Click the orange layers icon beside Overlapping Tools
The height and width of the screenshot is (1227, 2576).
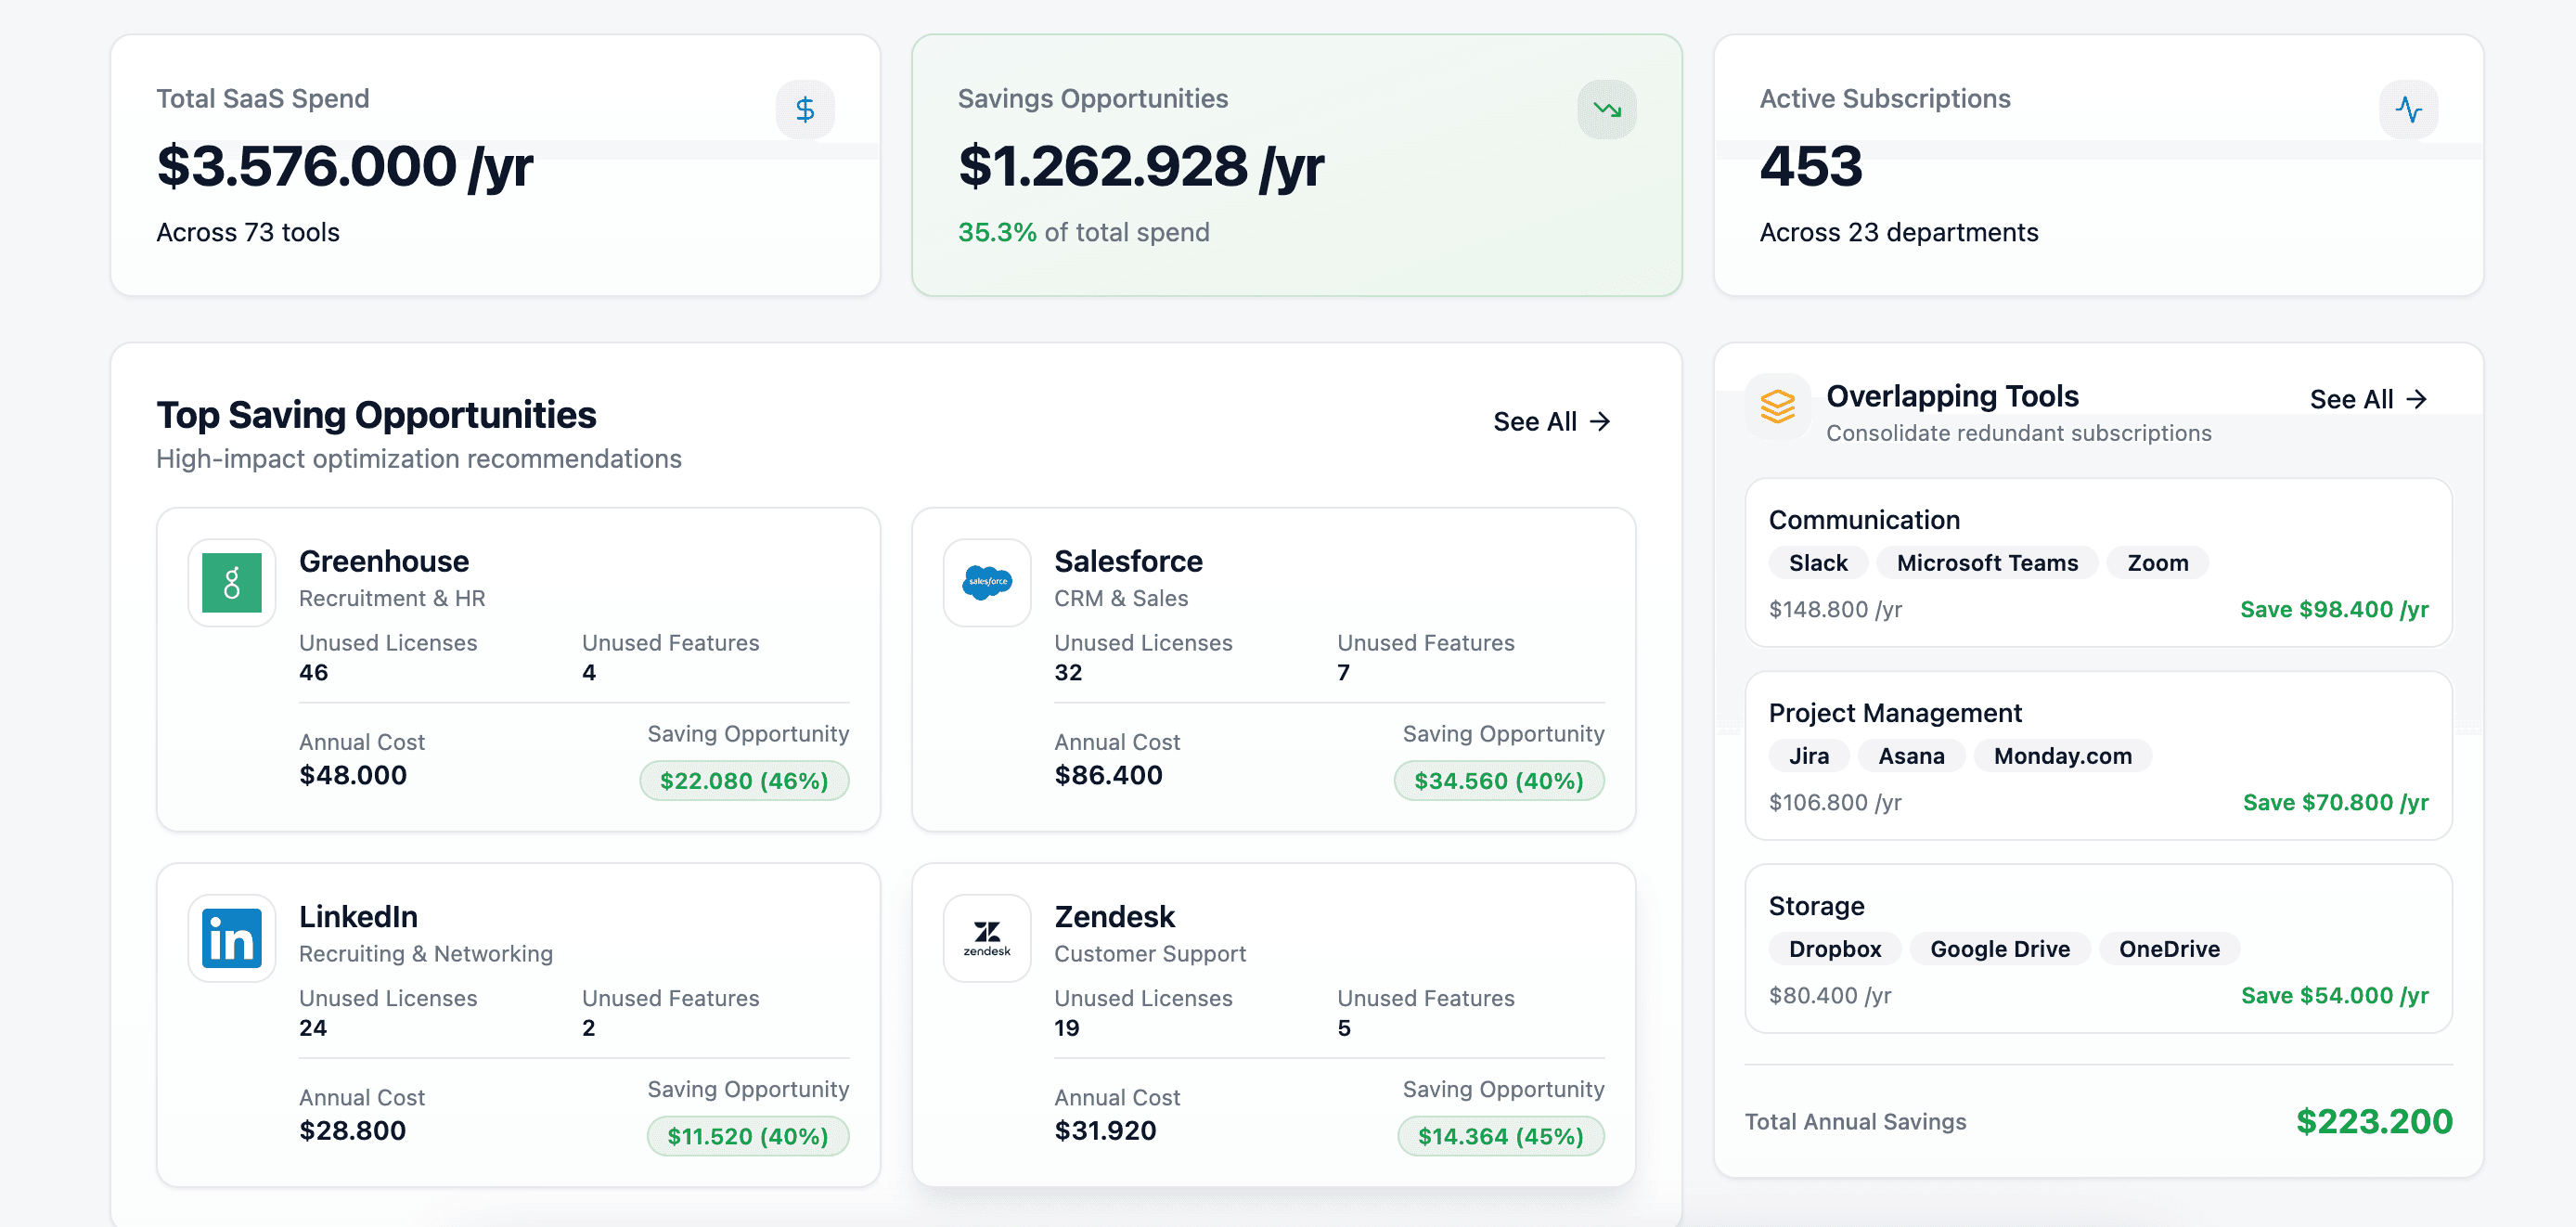(x=1777, y=406)
